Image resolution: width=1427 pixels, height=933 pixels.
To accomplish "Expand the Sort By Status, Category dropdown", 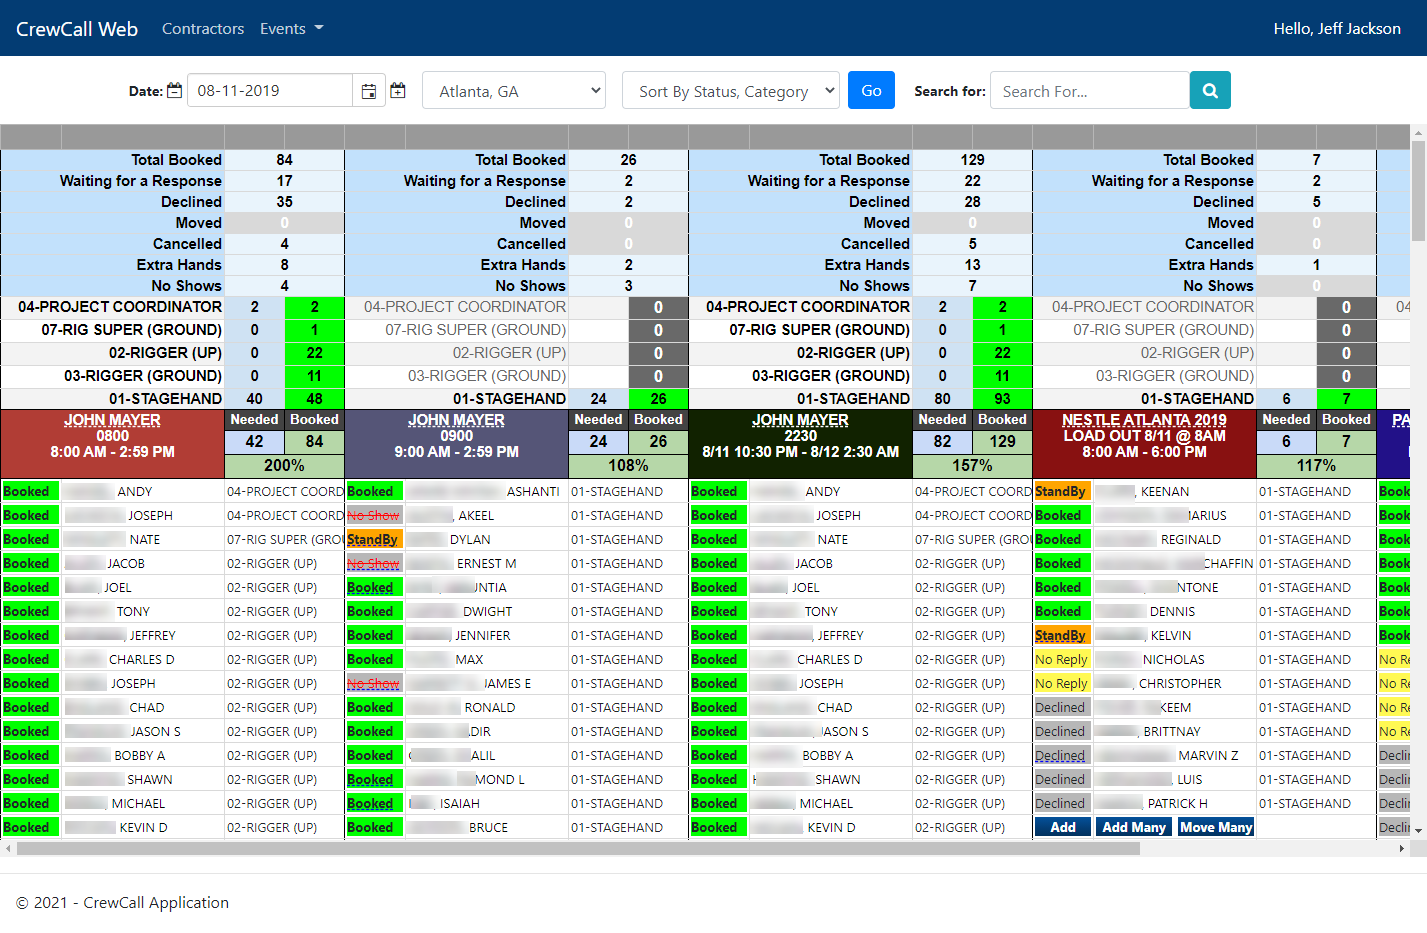I will coord(730,91).
